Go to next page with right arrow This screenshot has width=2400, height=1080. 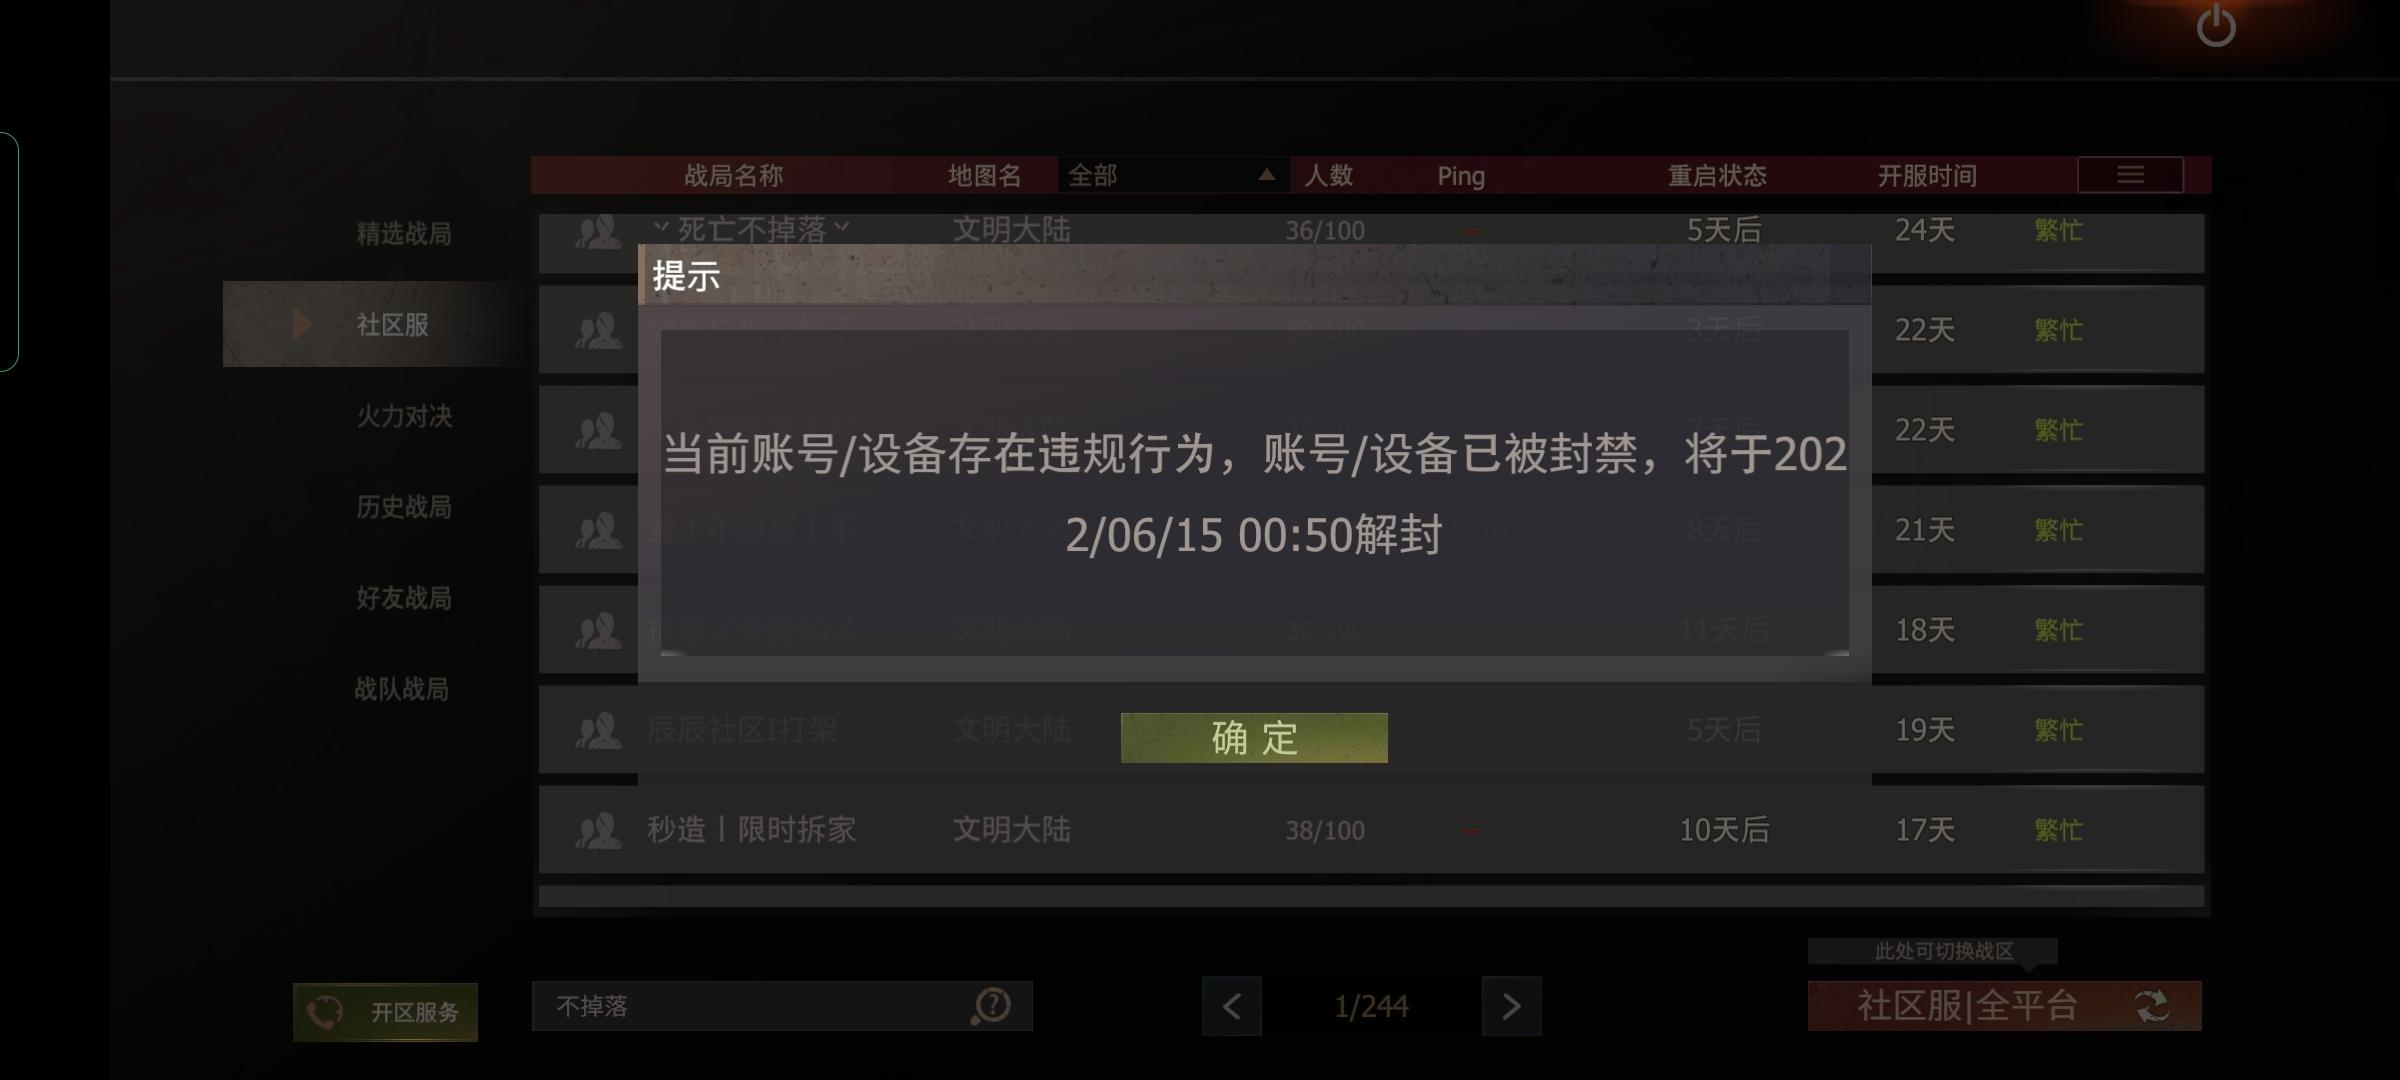point(1511,1006)
